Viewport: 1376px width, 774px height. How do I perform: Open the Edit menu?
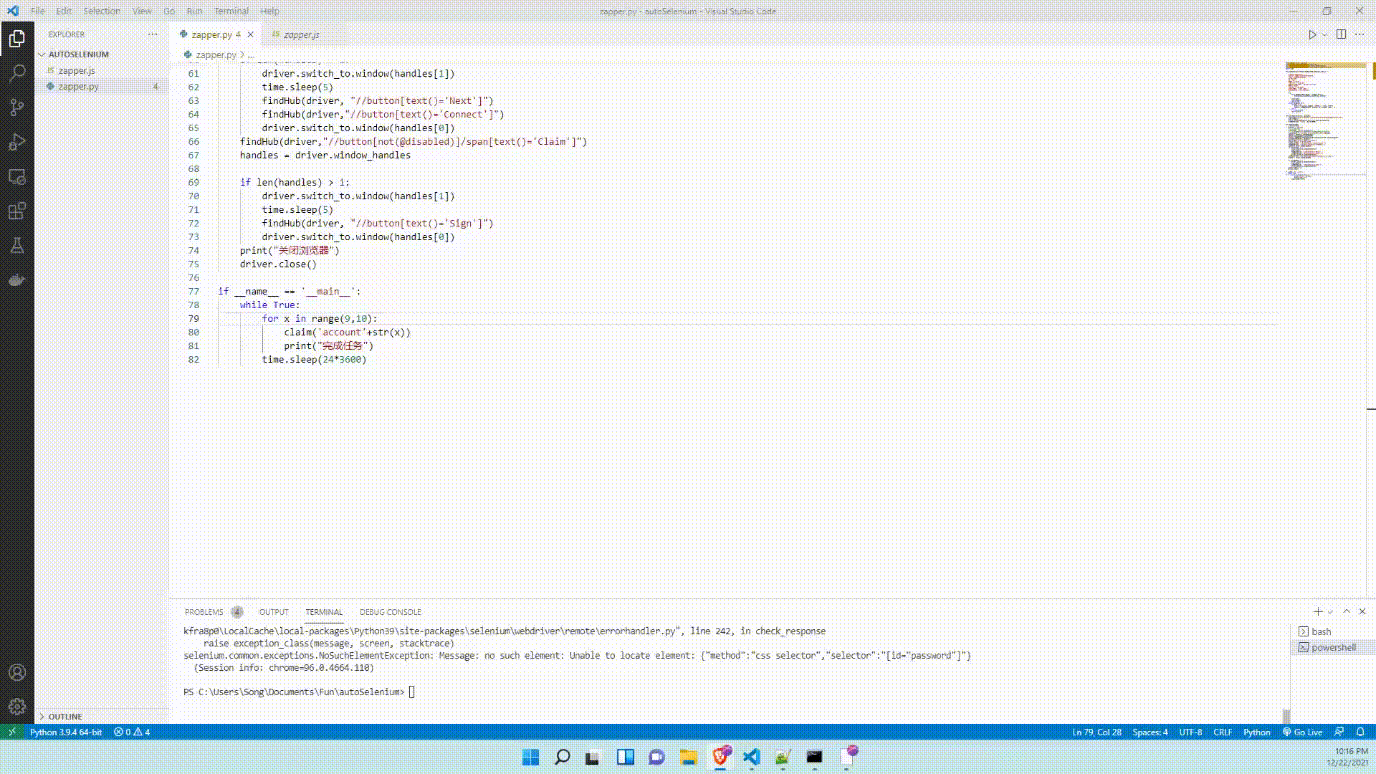pyautogui.click(x=64, y=11)
